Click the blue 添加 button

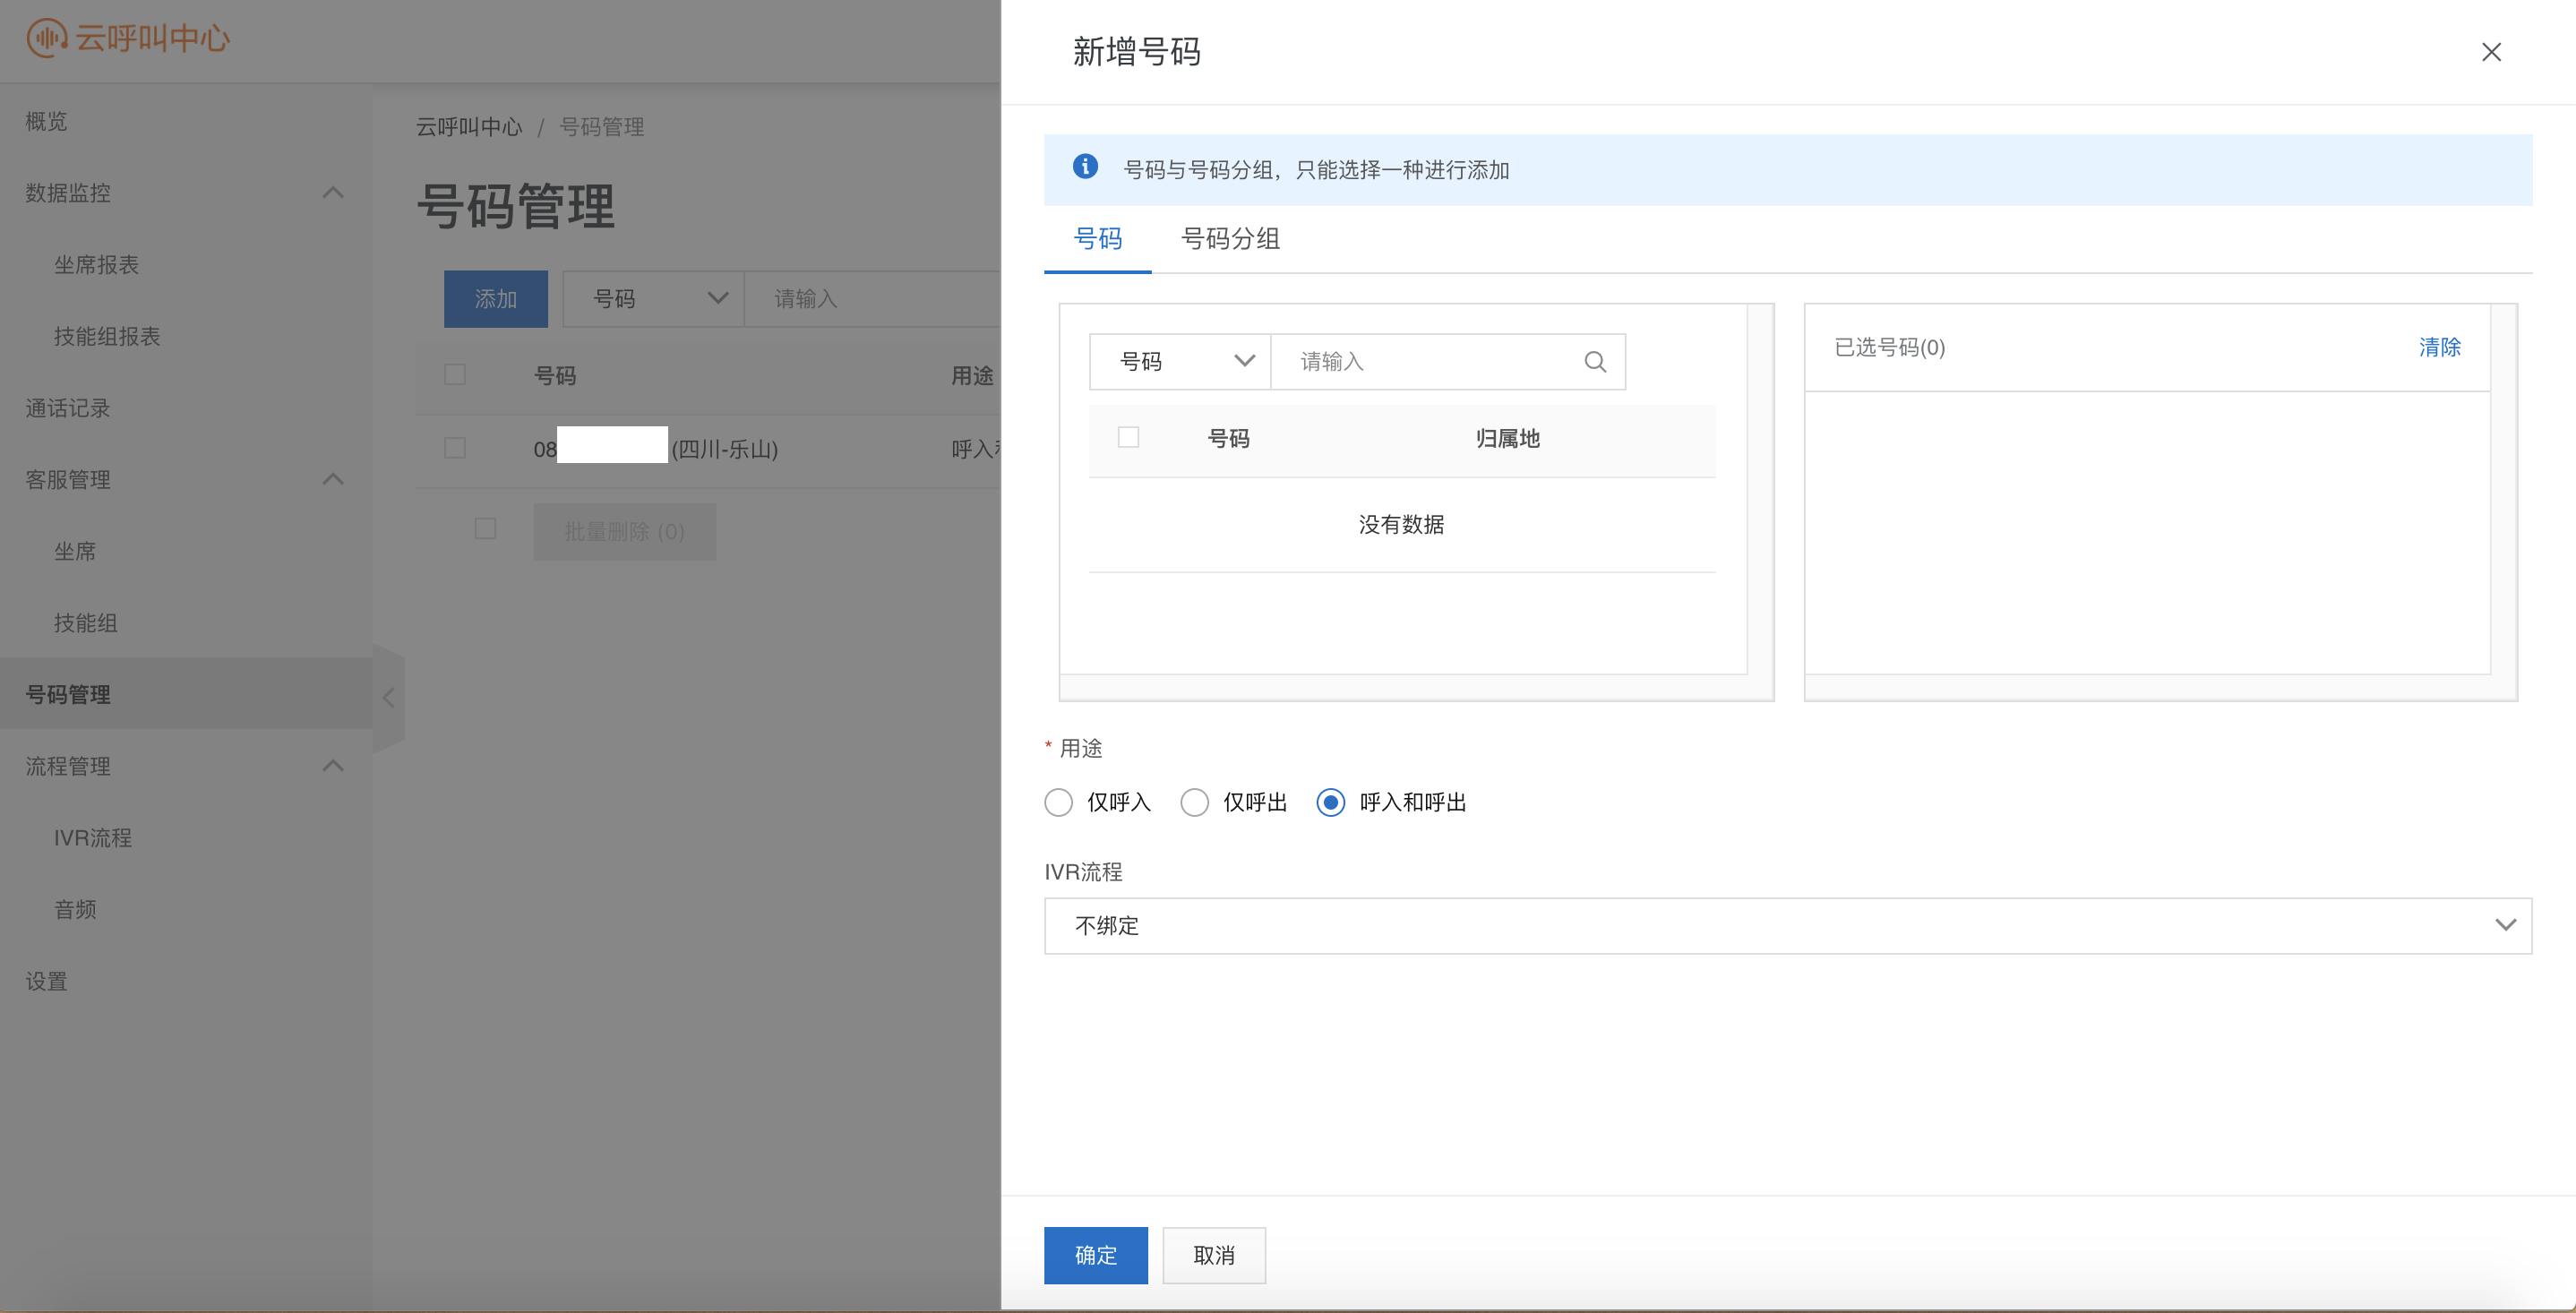[496, 299]
